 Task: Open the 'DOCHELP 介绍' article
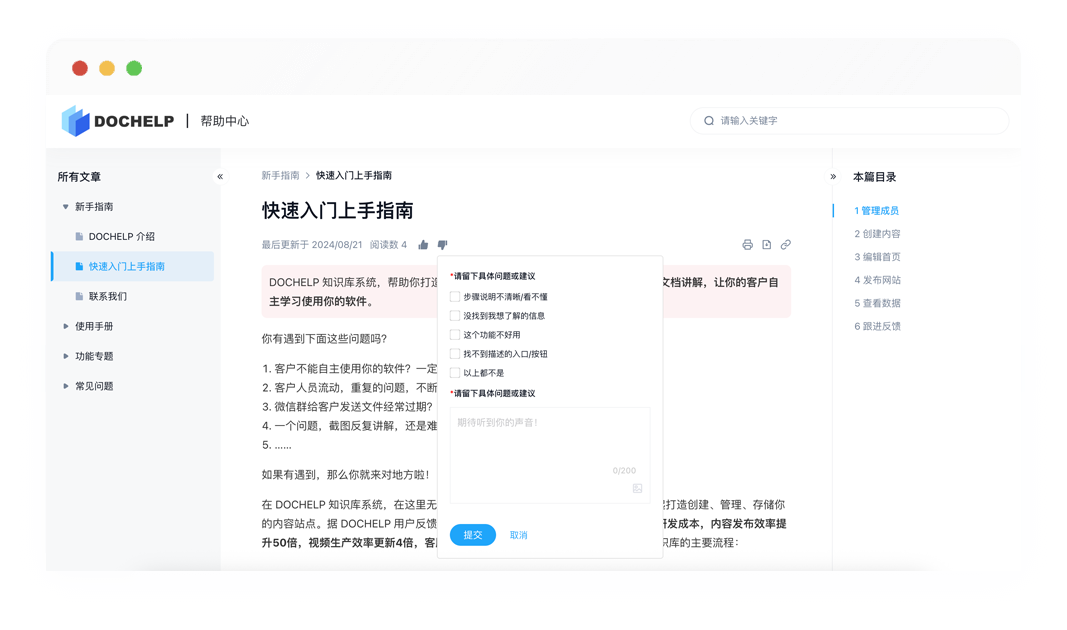point(121,237)
